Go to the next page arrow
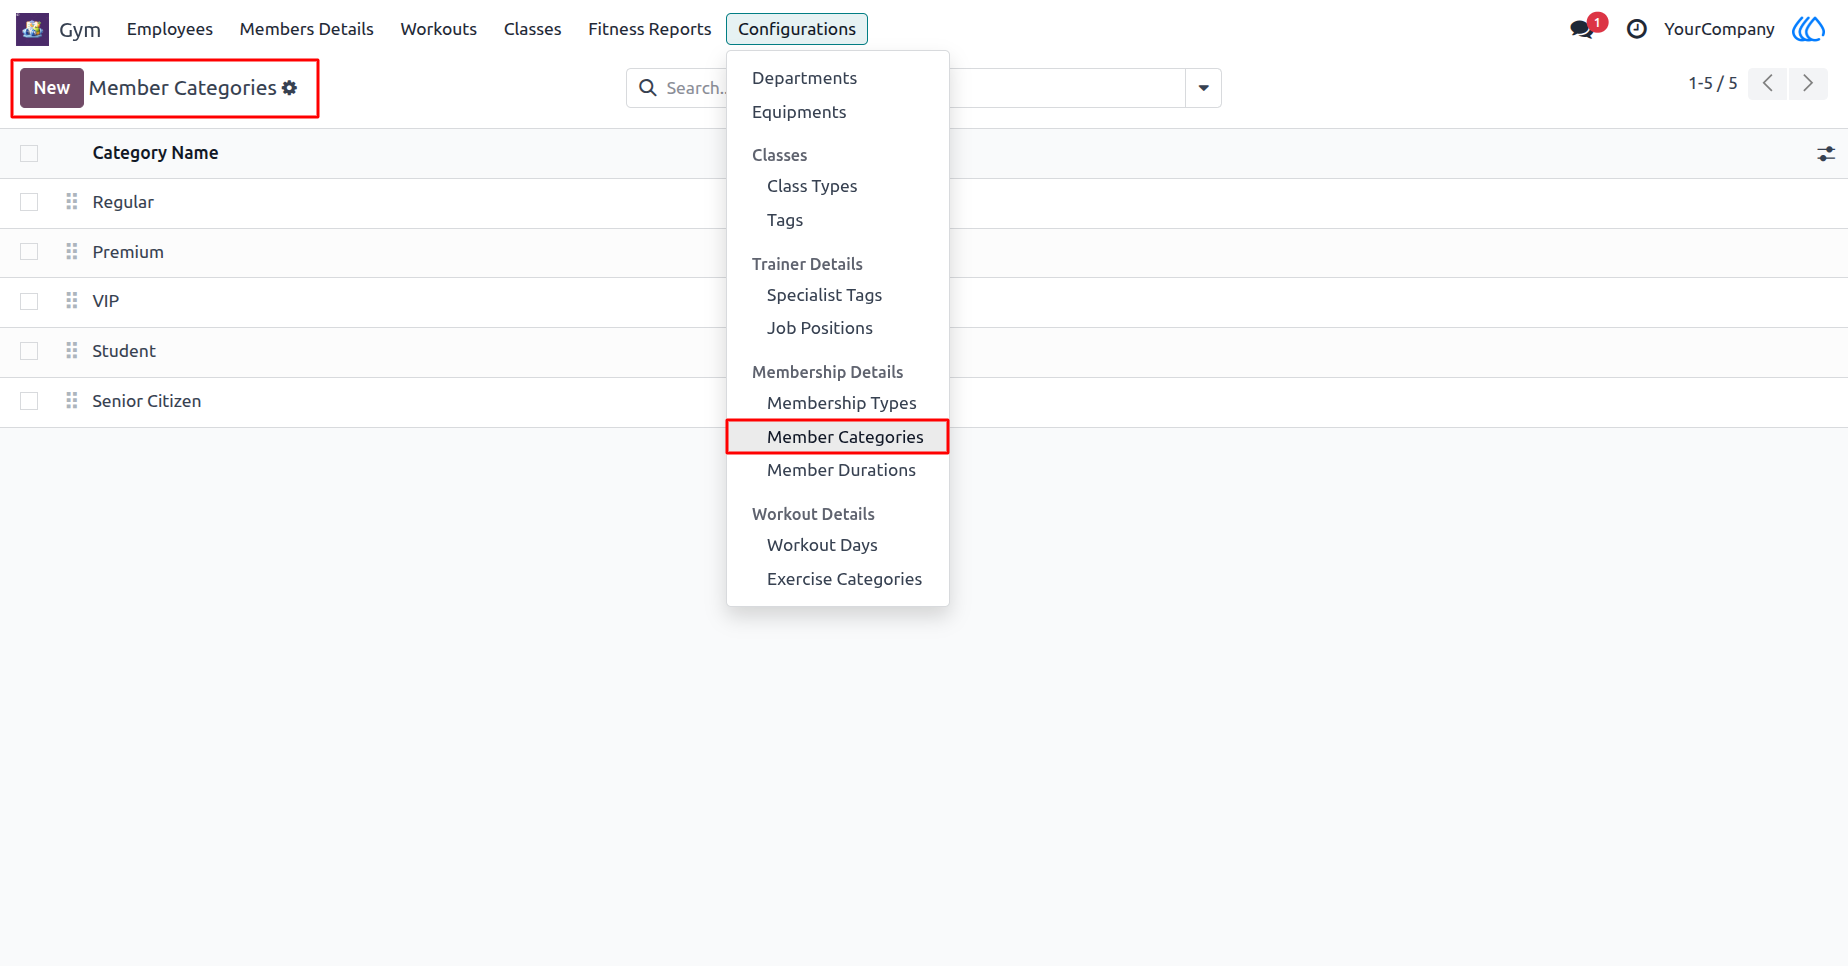This screenshot has height=966, width=1848. (1808, 84)
